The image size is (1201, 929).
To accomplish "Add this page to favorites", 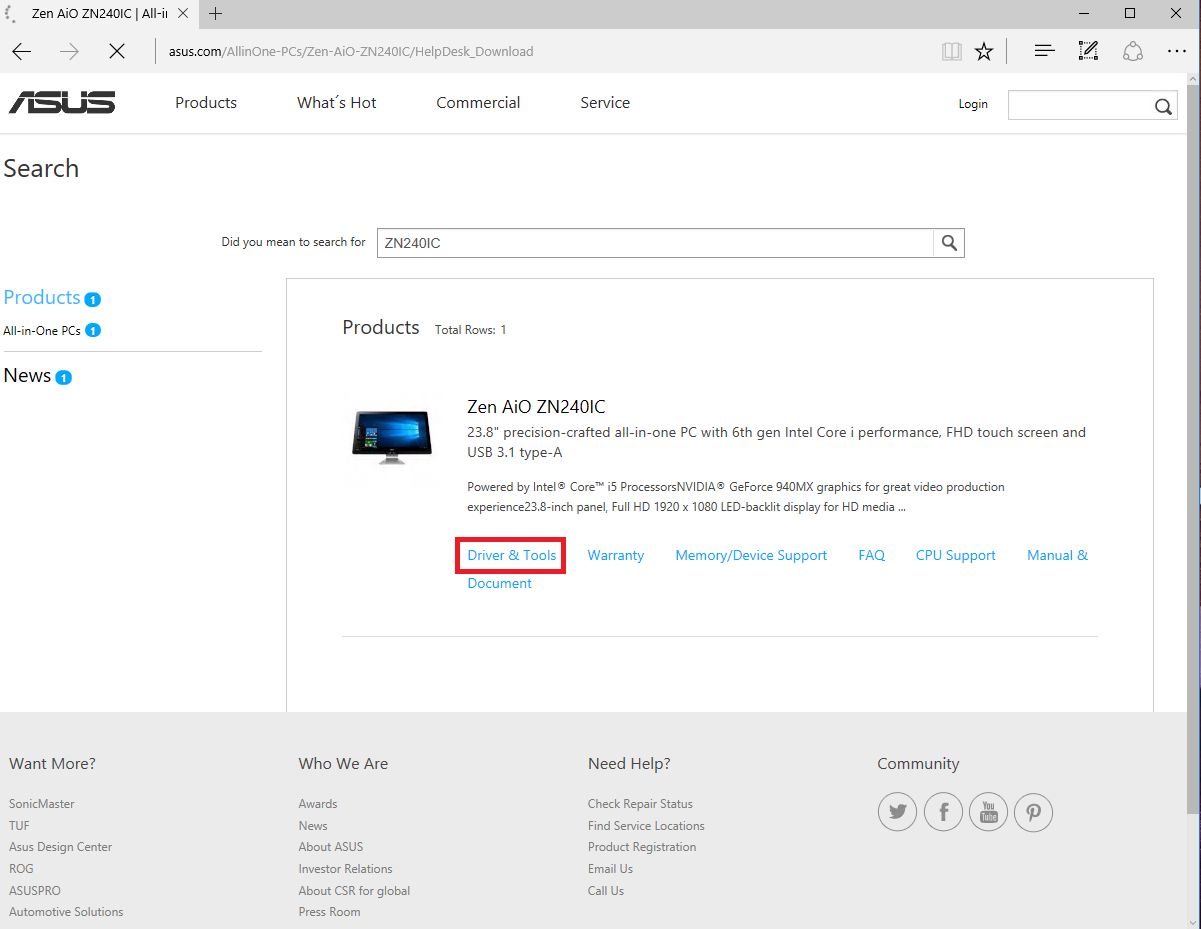I will pos(984,51).
